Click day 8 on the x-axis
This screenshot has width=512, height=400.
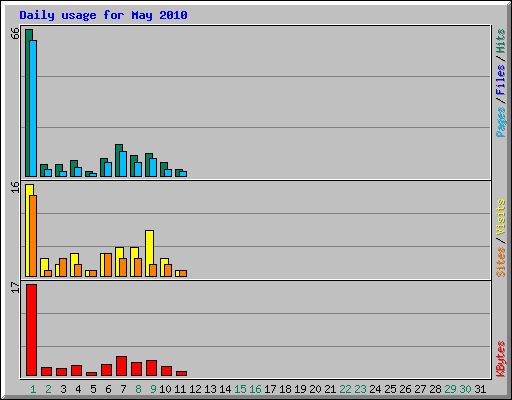[138, 389]
